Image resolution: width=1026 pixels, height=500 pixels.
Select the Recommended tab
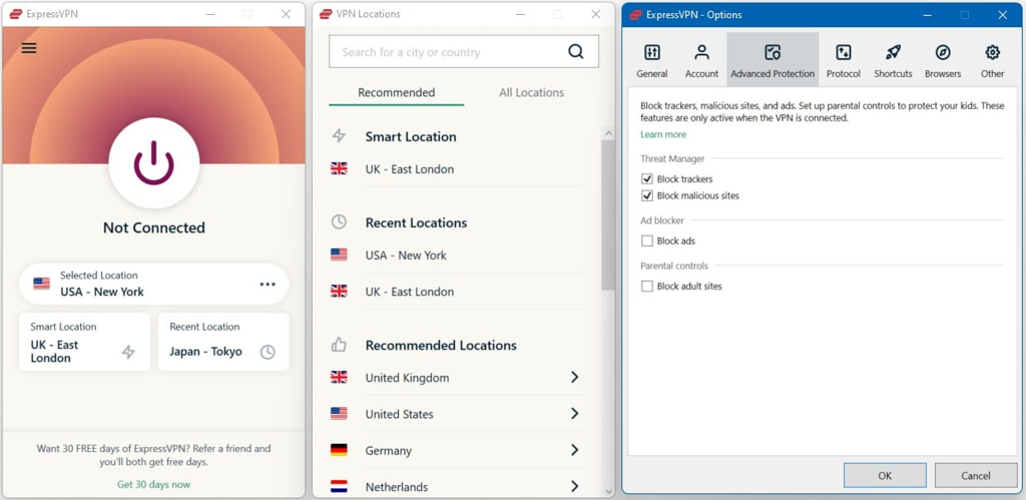pos(396,93)
